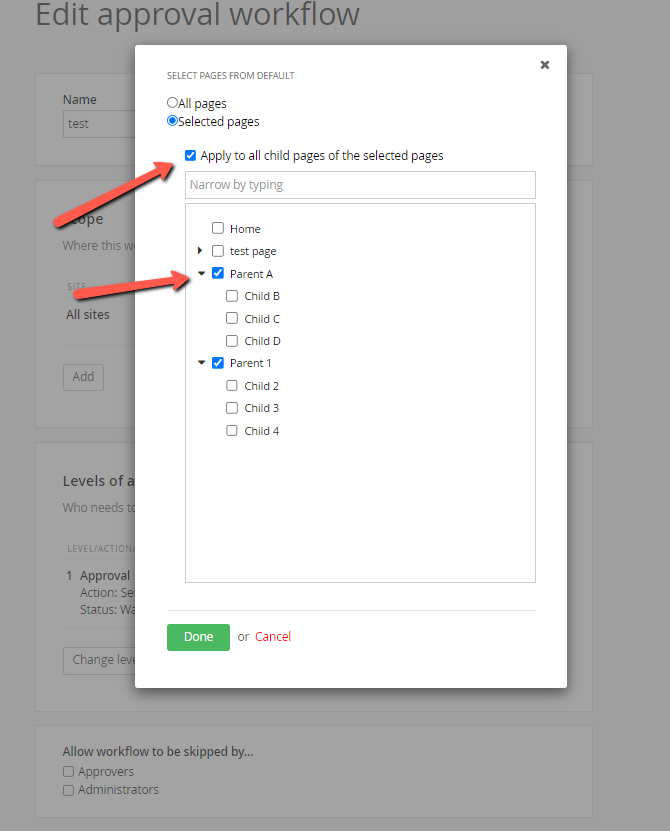Click the Child 3 label

point(261,408)
